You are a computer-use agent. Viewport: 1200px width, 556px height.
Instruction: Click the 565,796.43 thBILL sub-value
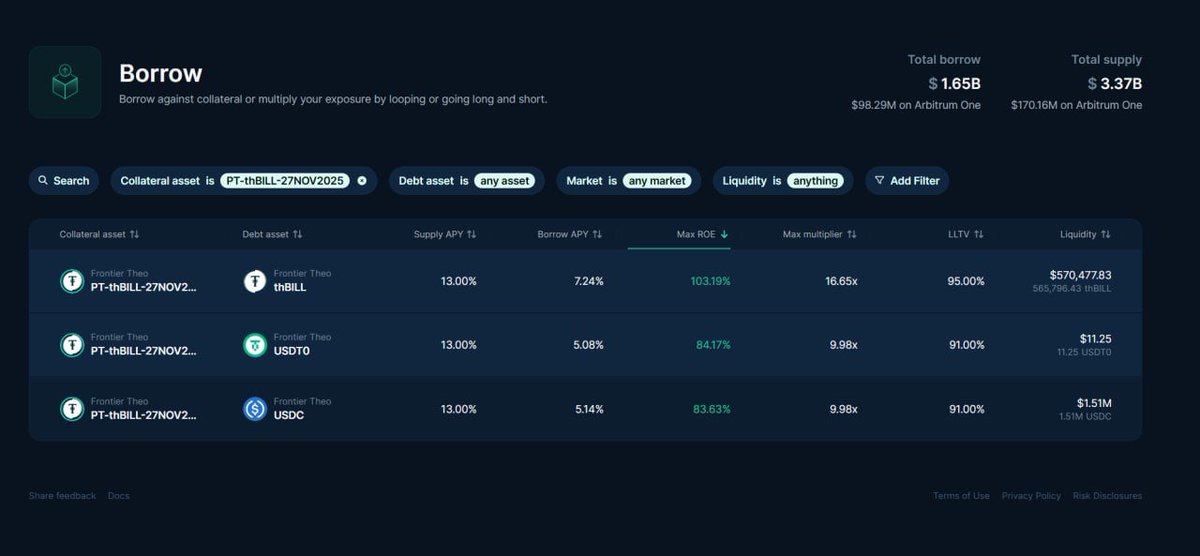(1072, 289)
